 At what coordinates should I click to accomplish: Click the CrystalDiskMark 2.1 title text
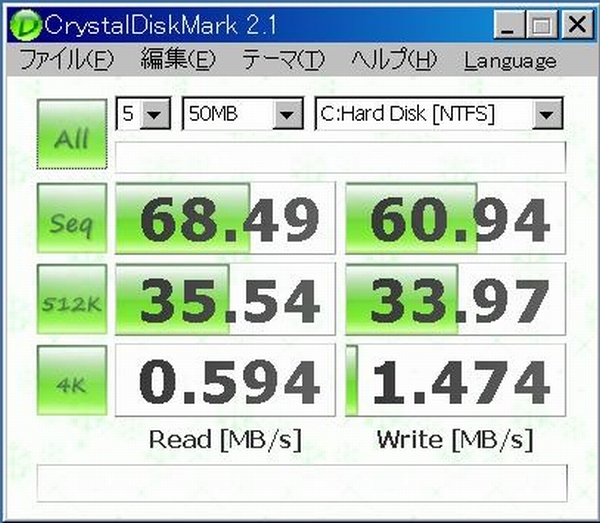[x=160, y=25]
